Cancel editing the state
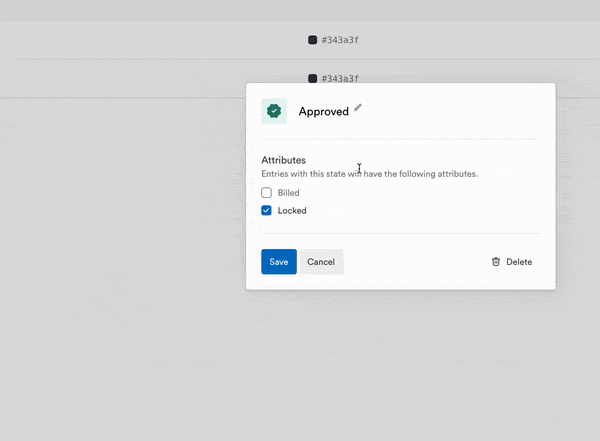Viewport: 600px width, 441px height. (321, 262)
